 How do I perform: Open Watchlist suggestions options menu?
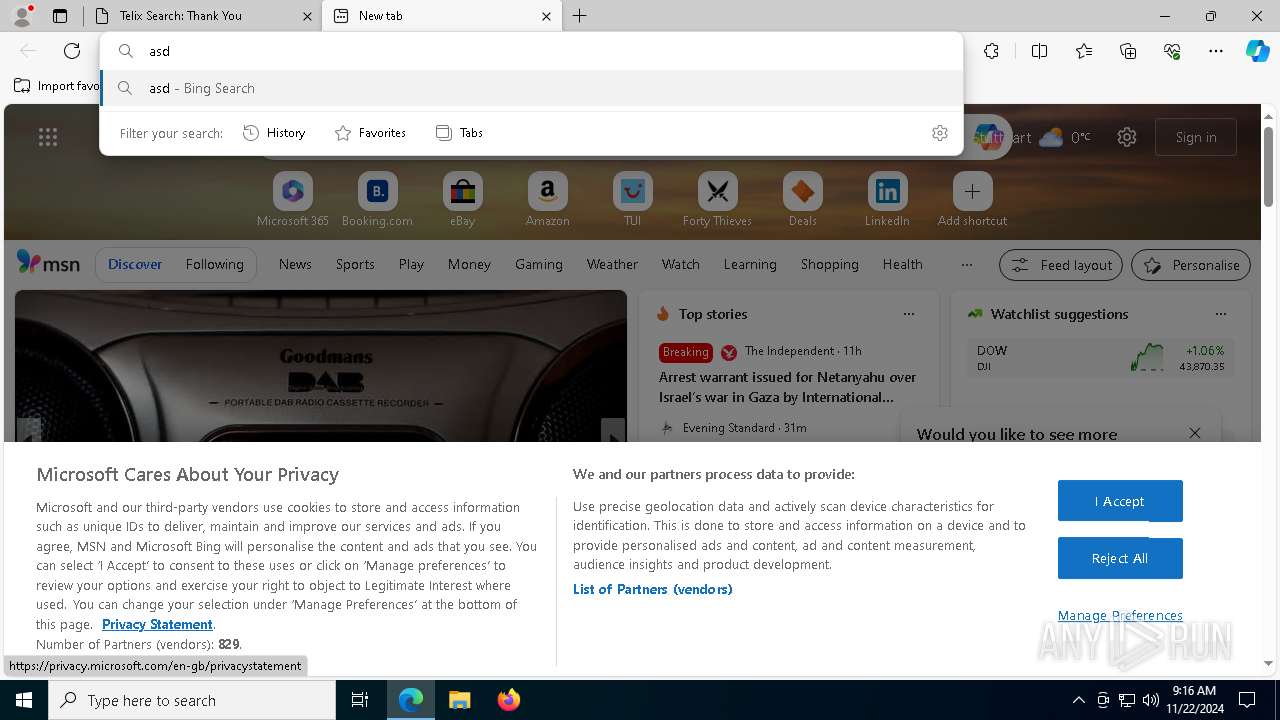pos(1220,314)
